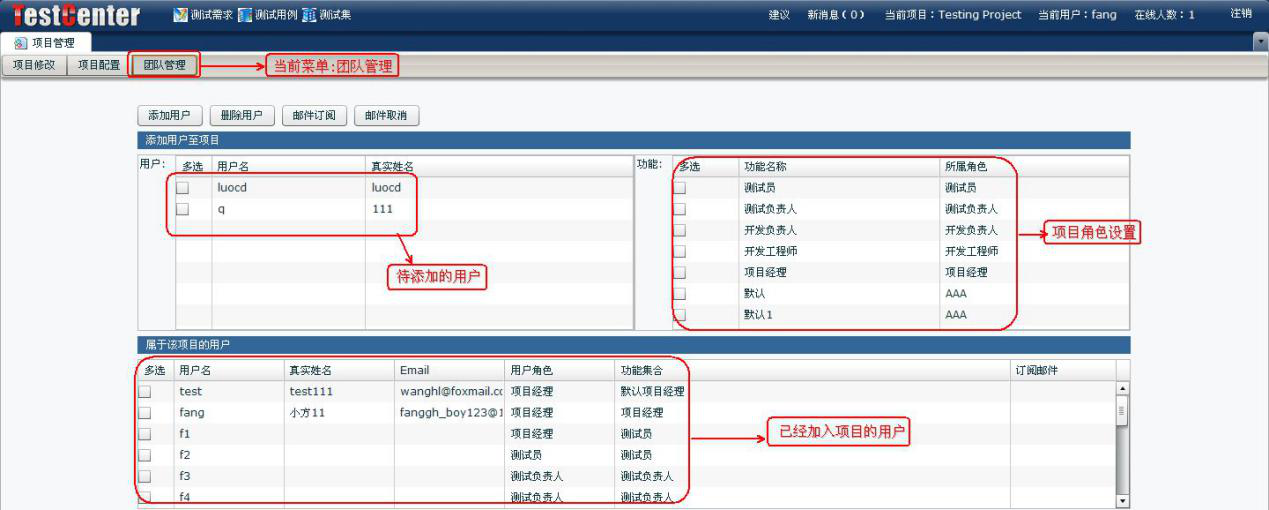Open the tab list dropdown arrow at top right
Screen dimensions: 1269x510
(1260, 43)
